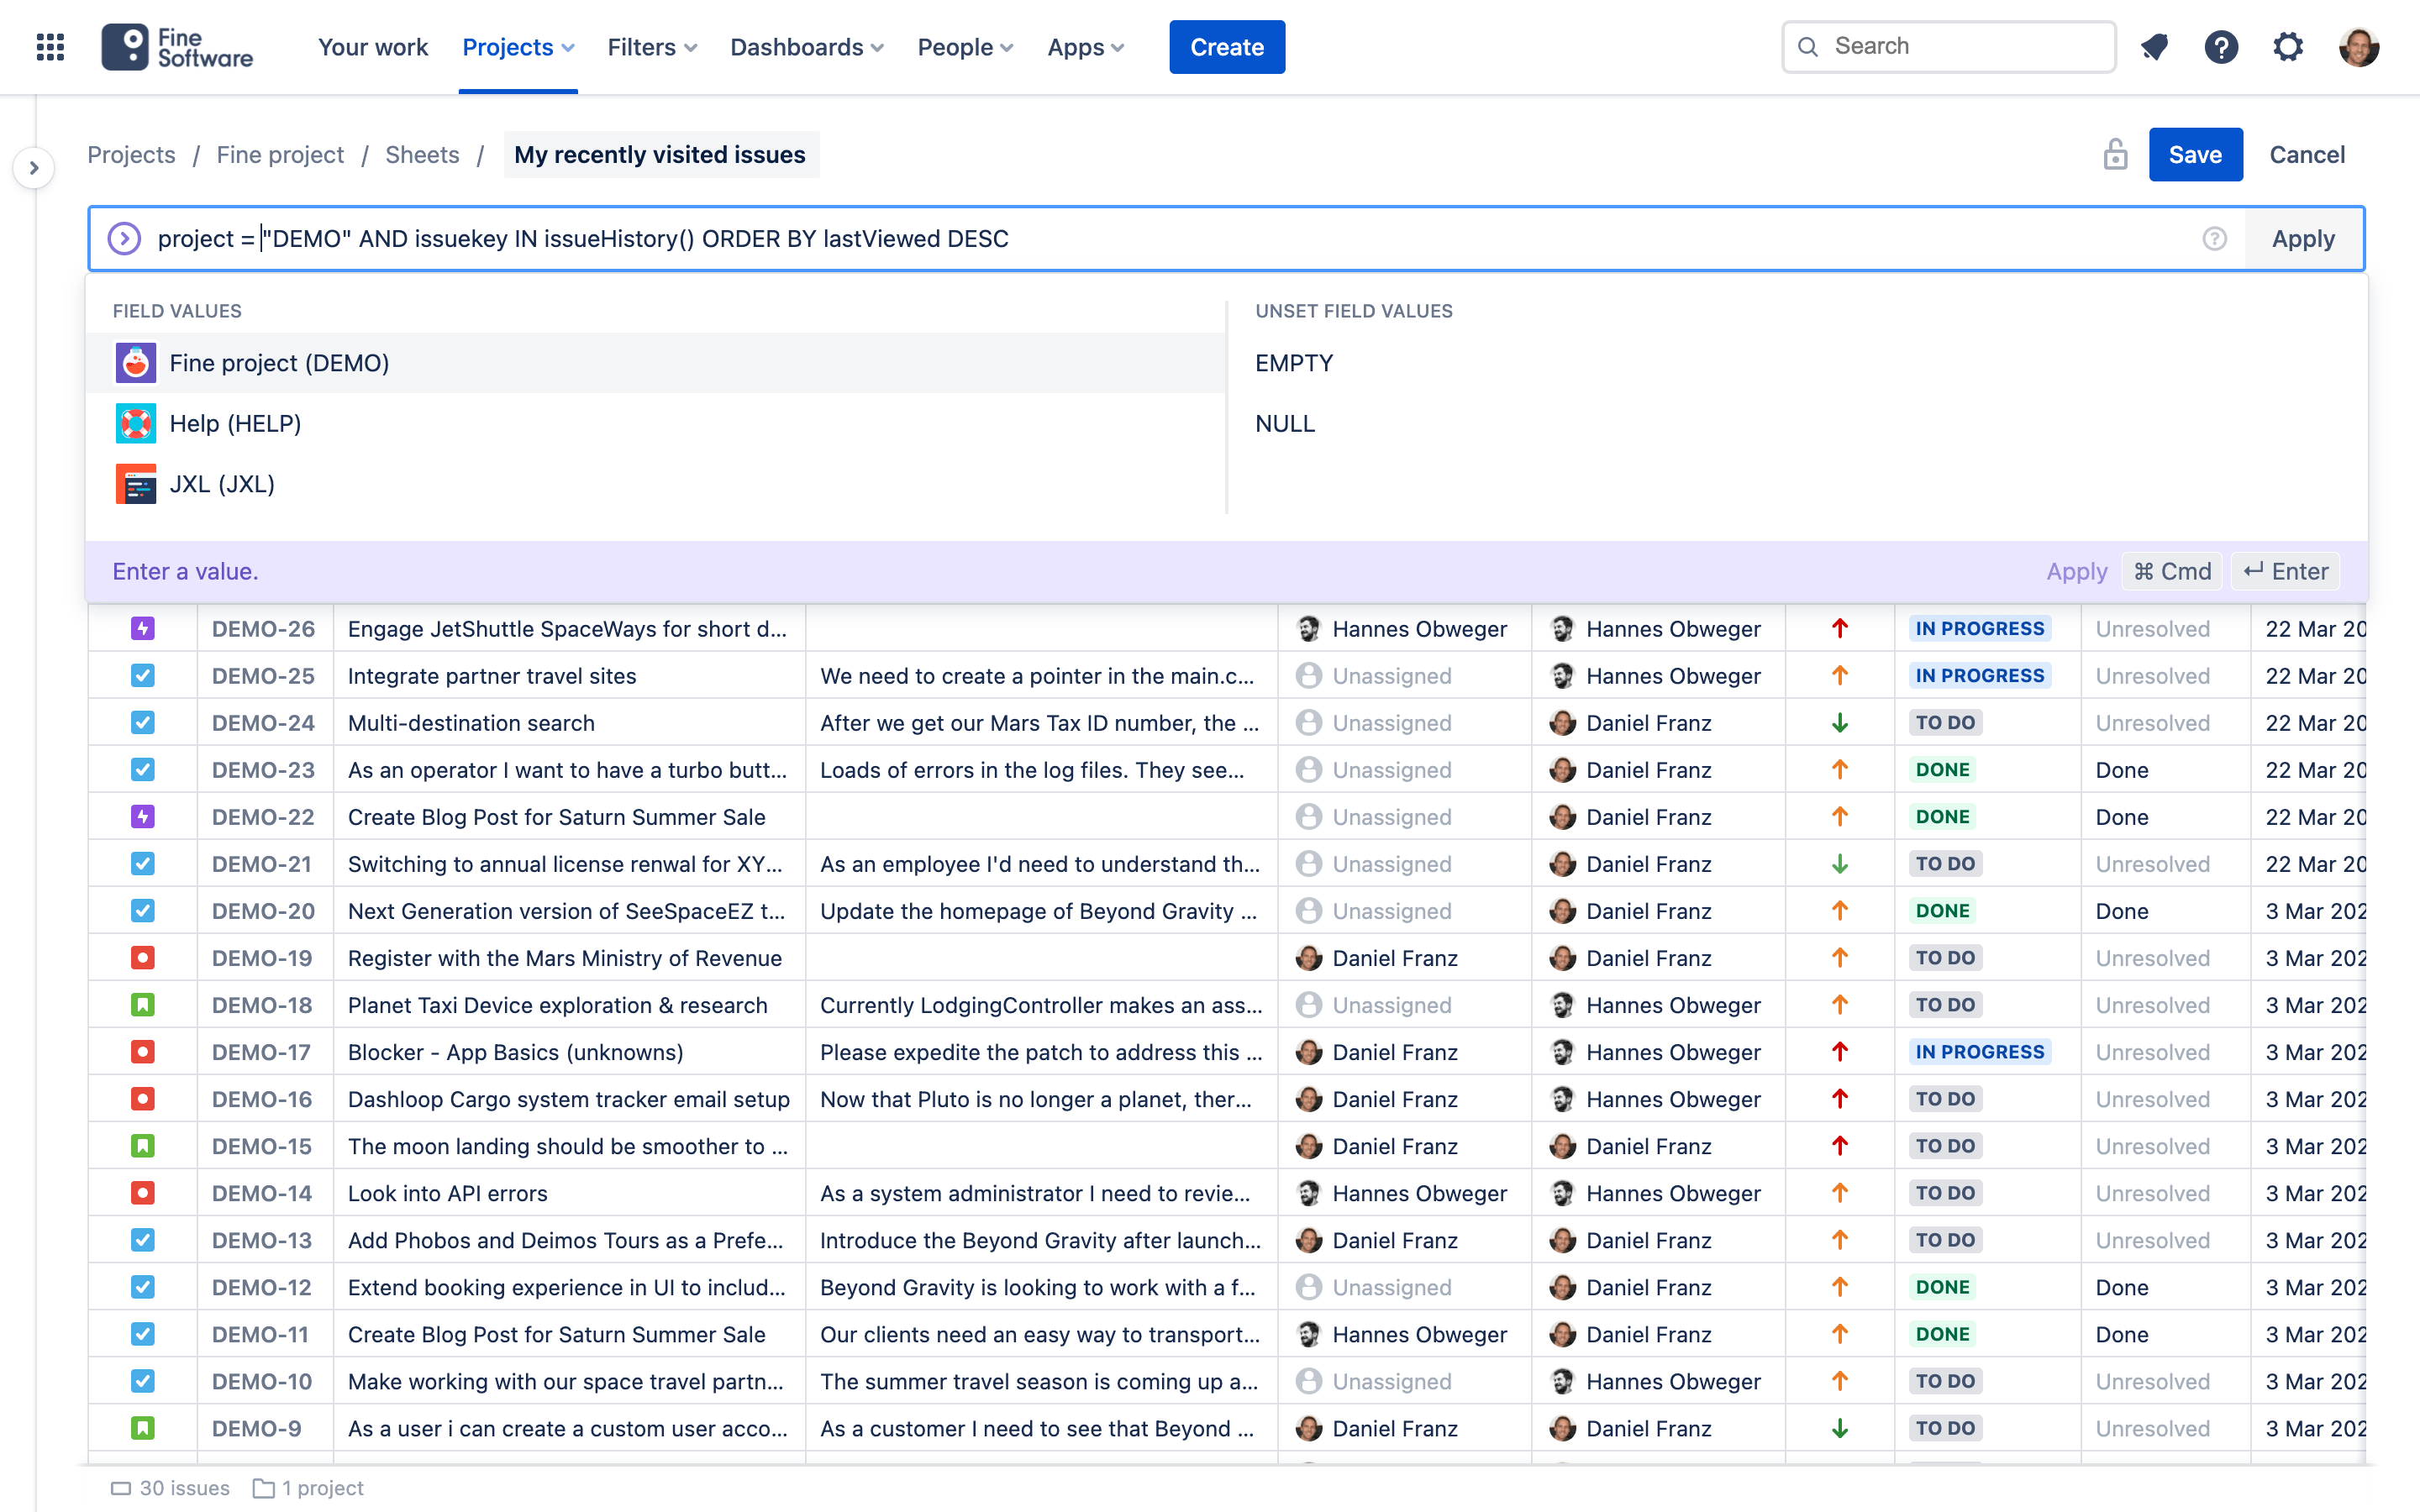Image resolution: width=2420 pixels, height=1512 pixels.
Task: Save the current sheet
Action: 2196,154
